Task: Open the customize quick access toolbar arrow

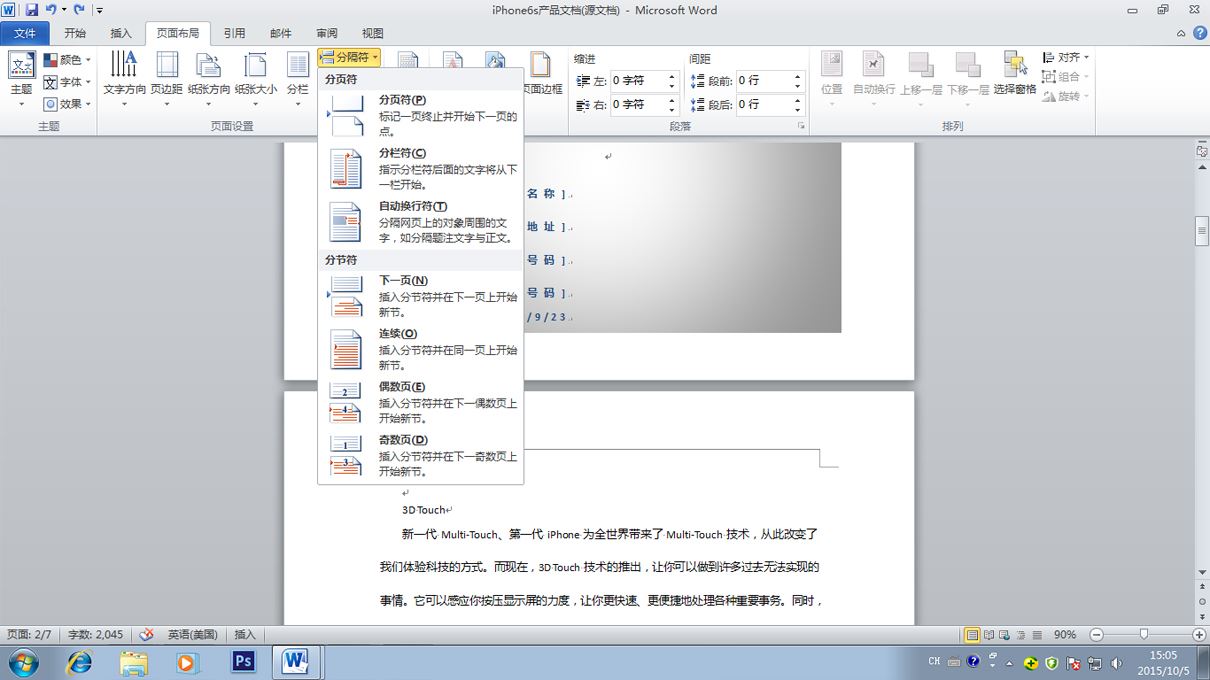Action: tap(100, 10)
